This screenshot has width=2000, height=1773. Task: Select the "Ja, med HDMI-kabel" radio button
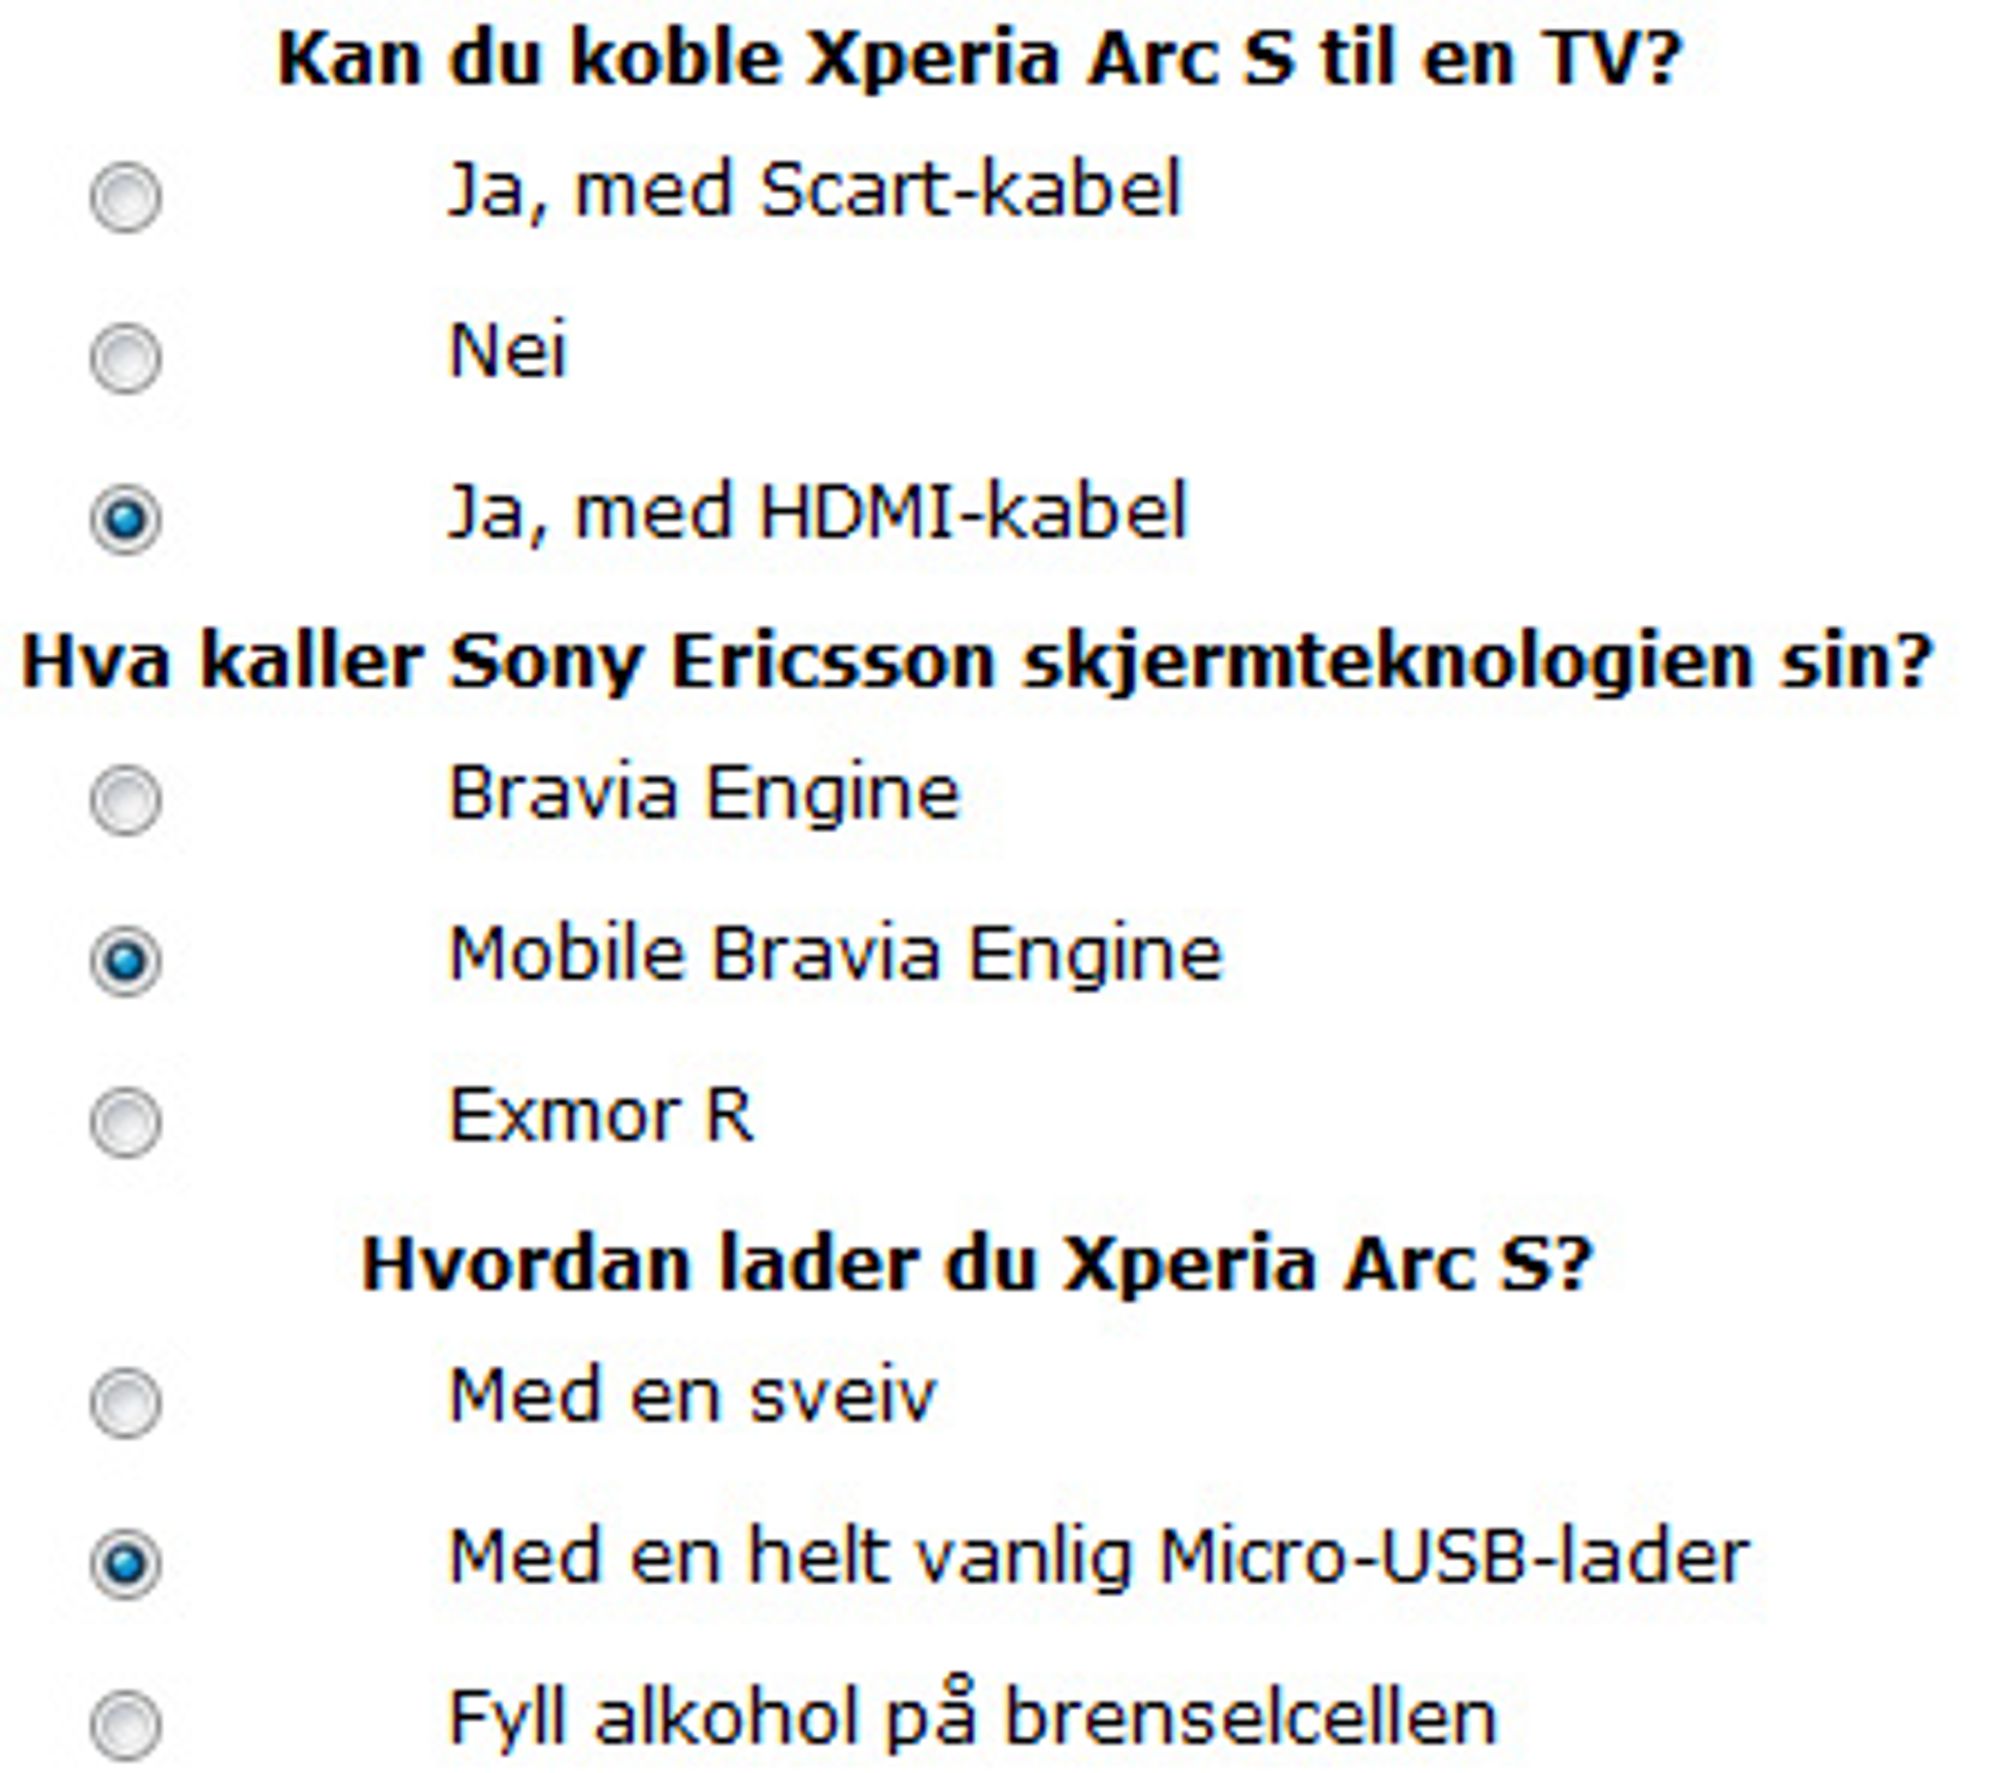(125, 519)
